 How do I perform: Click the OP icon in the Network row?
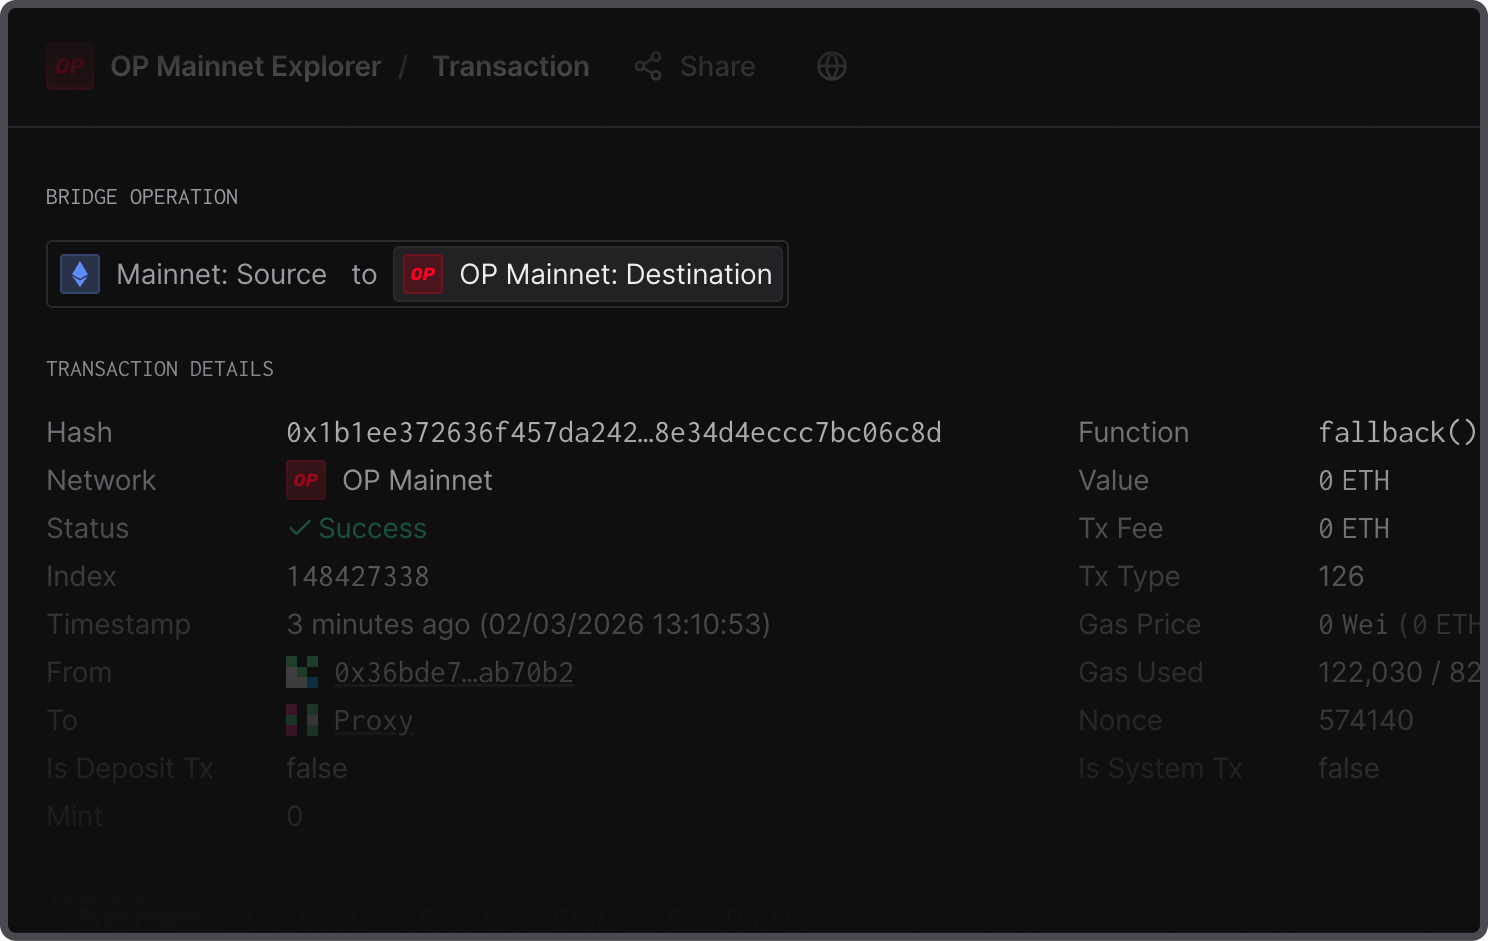pyautogui.click(x=306, y=480)
